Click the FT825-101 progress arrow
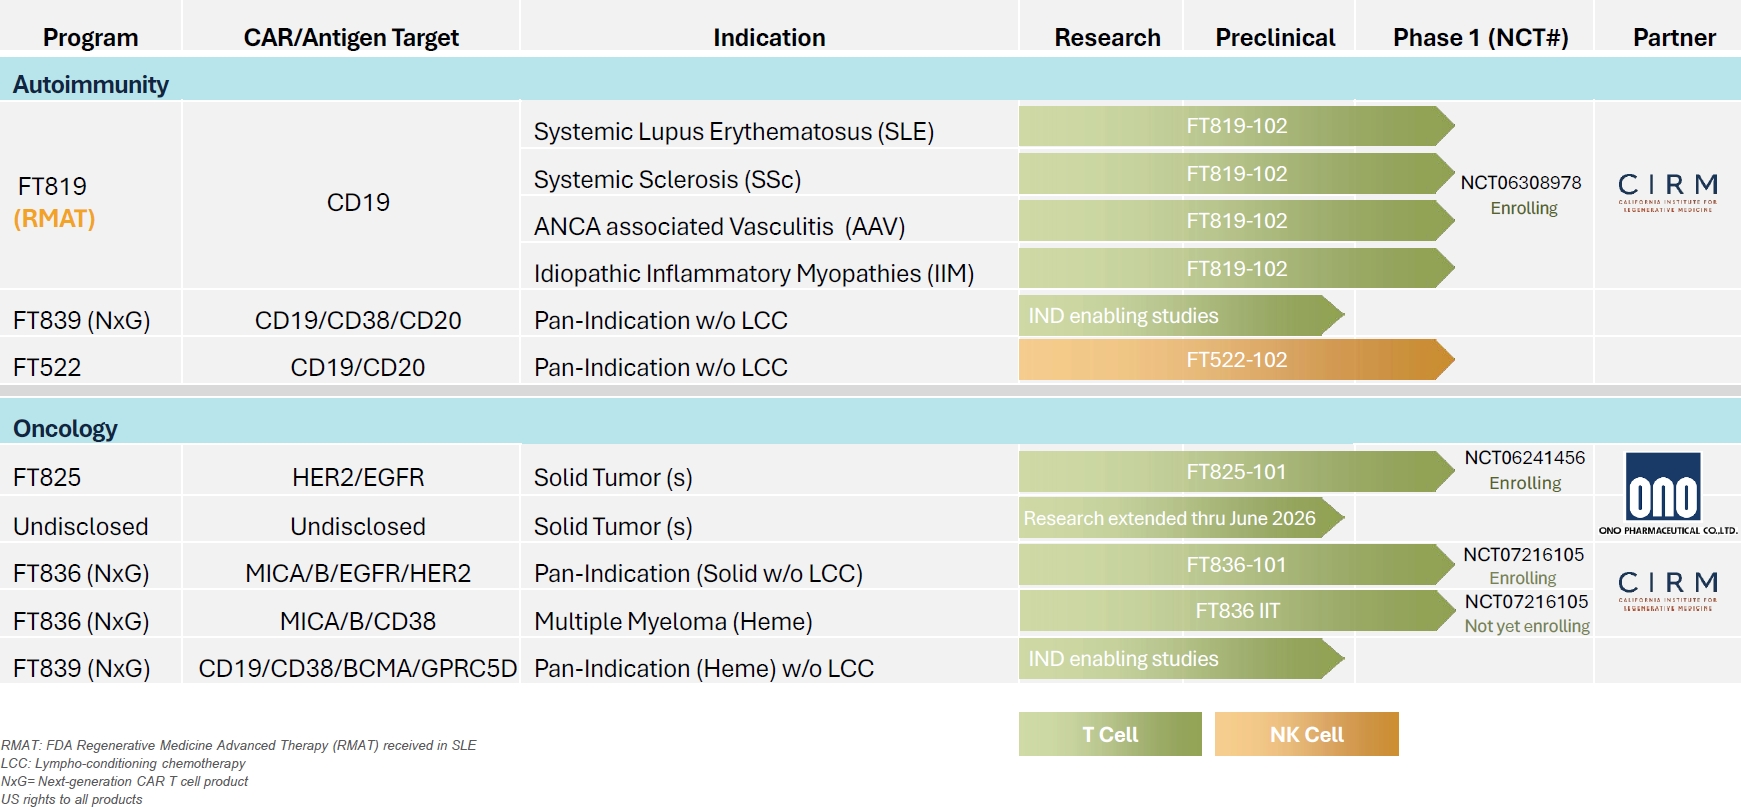This screenshot has height=807, width=1741. 1236,472
